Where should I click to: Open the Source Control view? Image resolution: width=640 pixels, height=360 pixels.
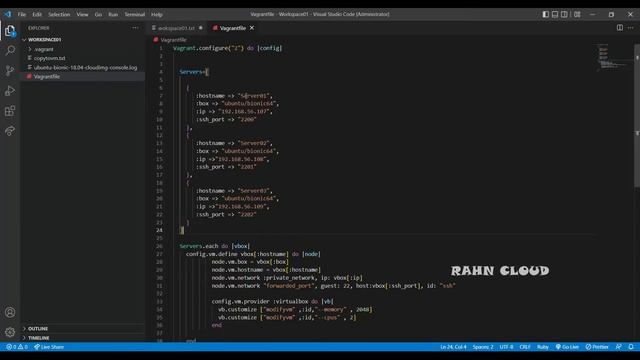click(x=10, y=70)
